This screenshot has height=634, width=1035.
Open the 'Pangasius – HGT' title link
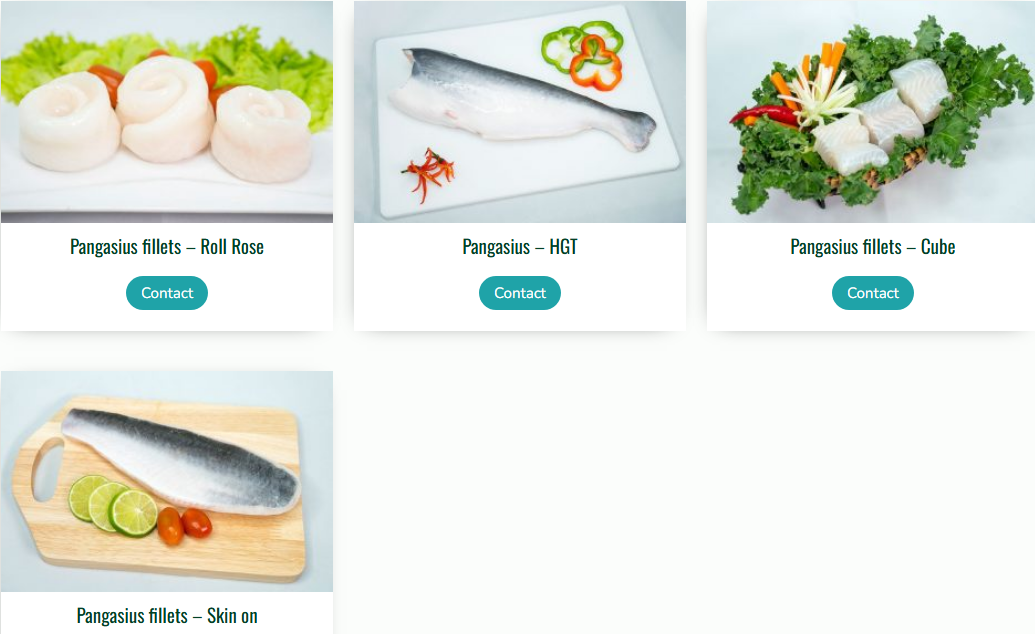pyautogui.click(x=519, y=247)
